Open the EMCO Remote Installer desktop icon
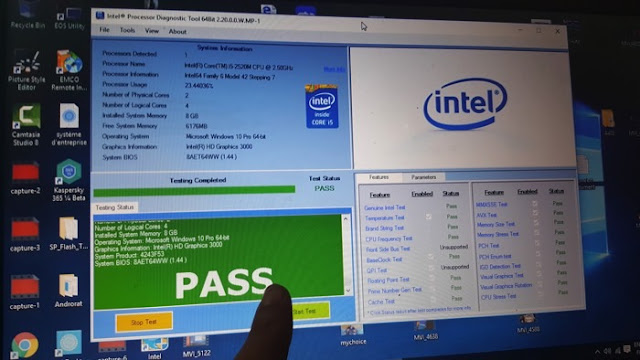Screen dimensions: 640x360 click(69, 70)
